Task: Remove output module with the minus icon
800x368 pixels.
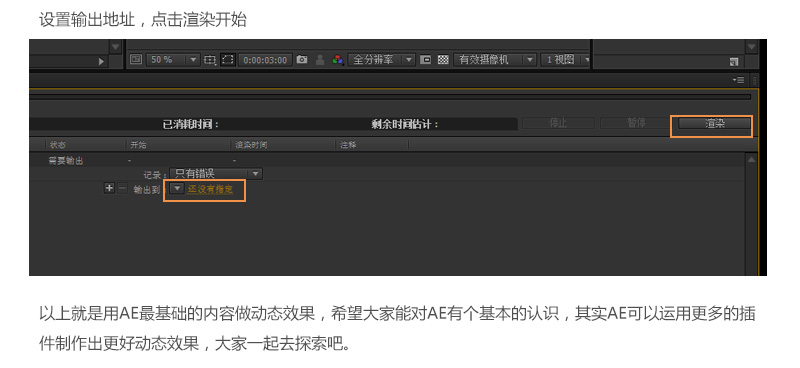Action: (122, 188)
